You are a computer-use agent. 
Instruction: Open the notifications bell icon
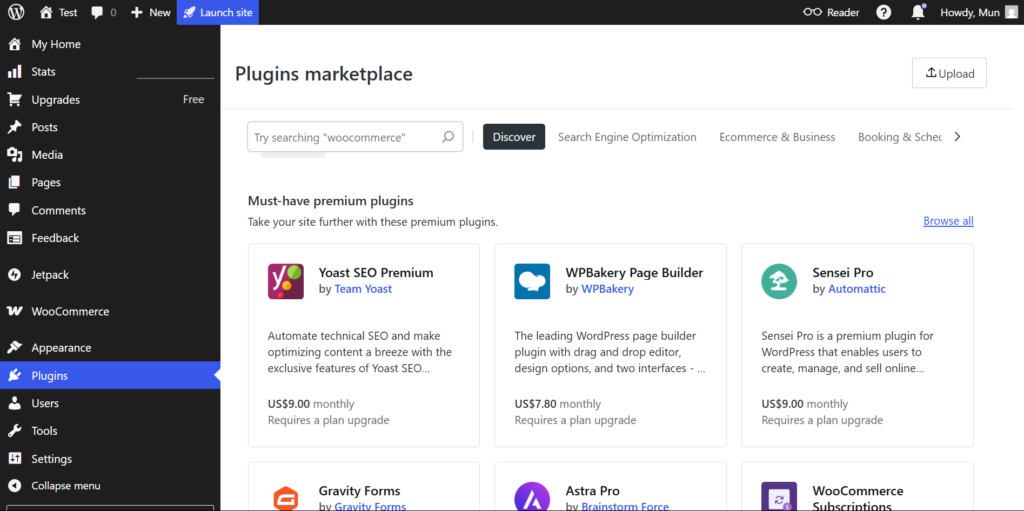click(x=917, y=13)
